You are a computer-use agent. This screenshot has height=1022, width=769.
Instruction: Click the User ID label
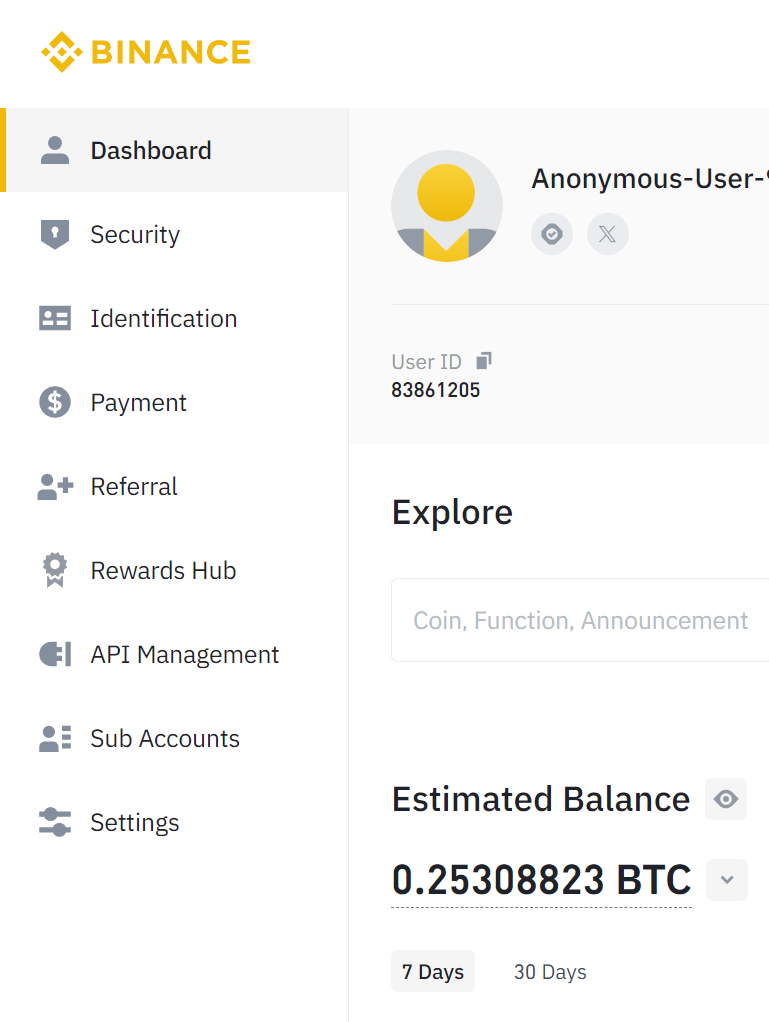point(426,362)
